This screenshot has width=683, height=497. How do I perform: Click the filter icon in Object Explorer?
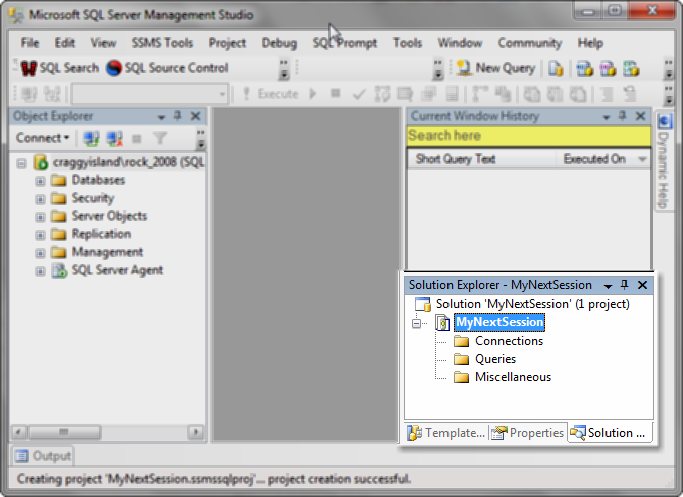coord(159,138)
